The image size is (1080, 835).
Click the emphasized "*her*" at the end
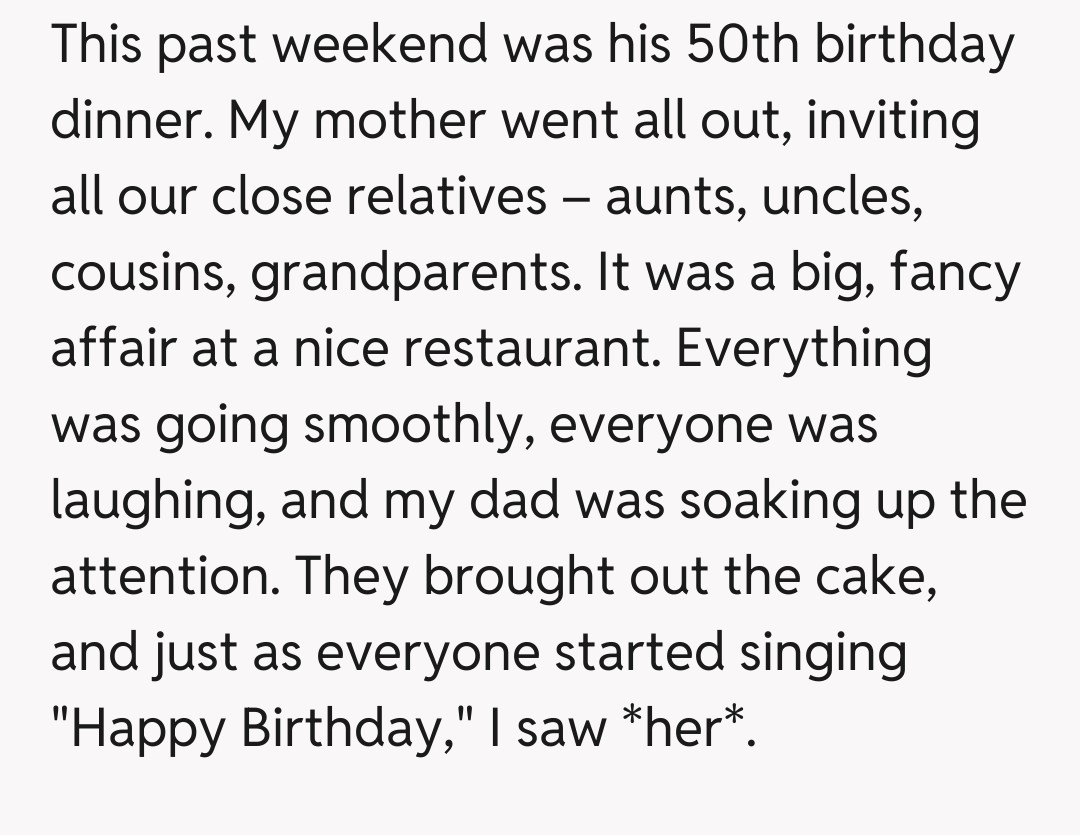(x=685, y=729)
